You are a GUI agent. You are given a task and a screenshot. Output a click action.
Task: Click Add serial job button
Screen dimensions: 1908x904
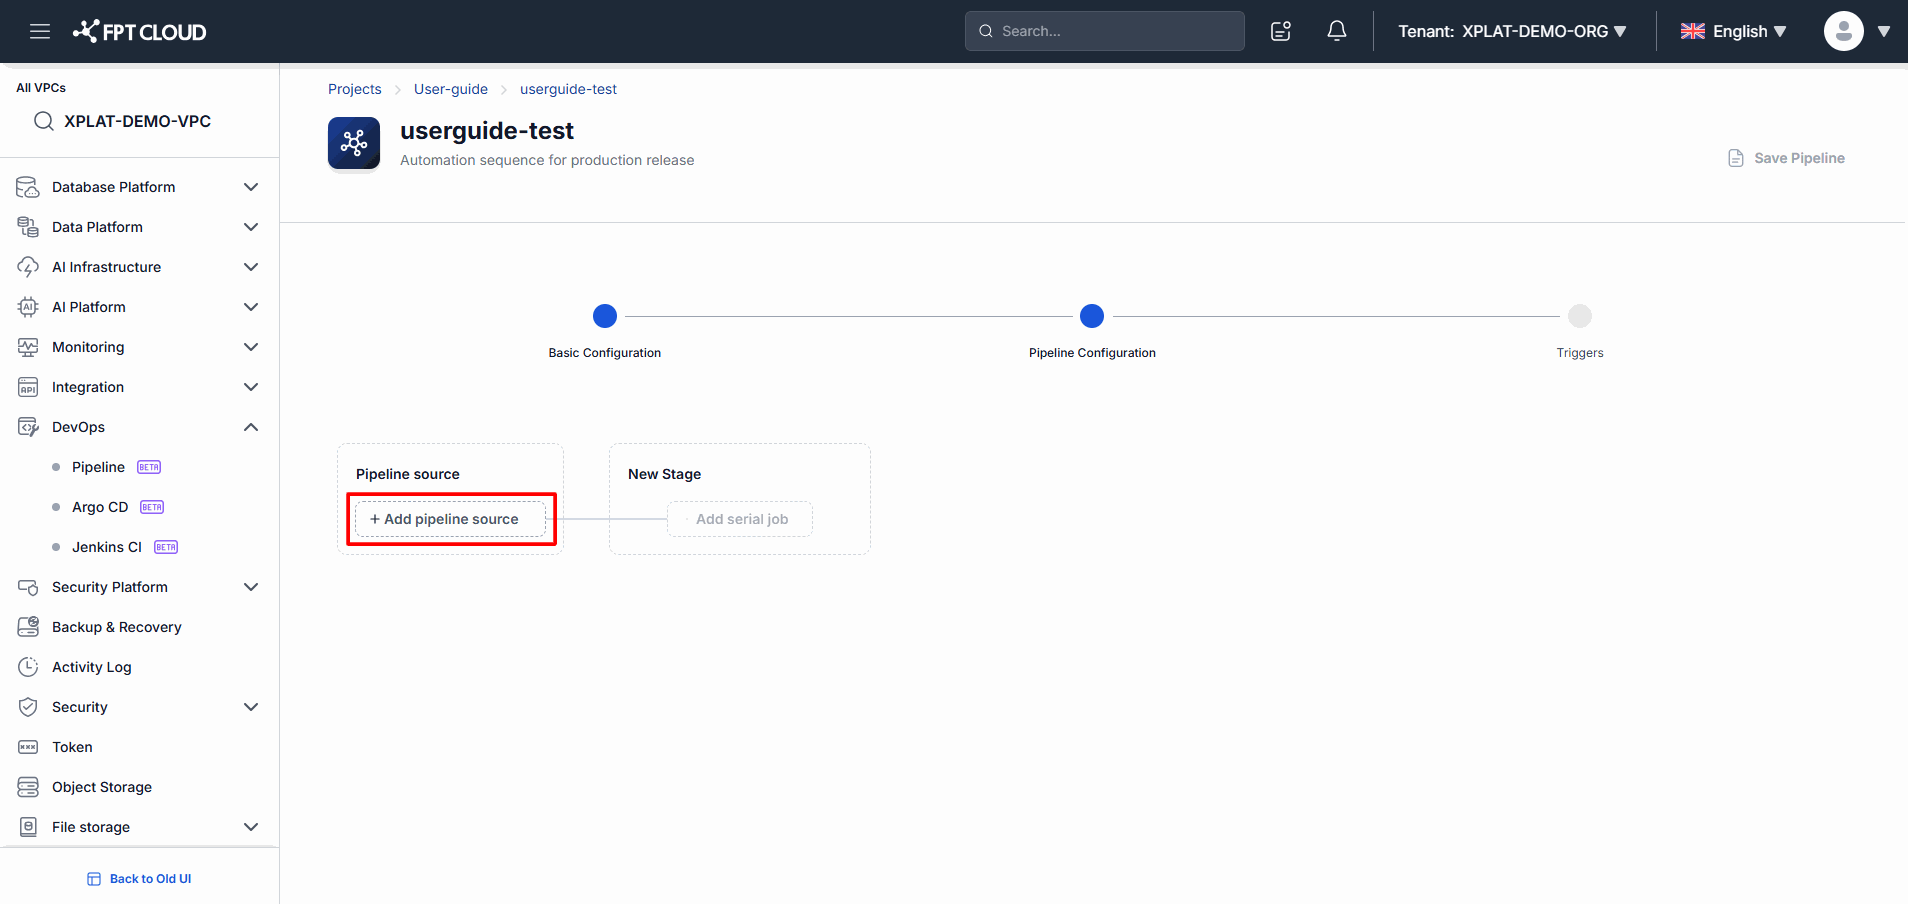[x=740, y=519]
